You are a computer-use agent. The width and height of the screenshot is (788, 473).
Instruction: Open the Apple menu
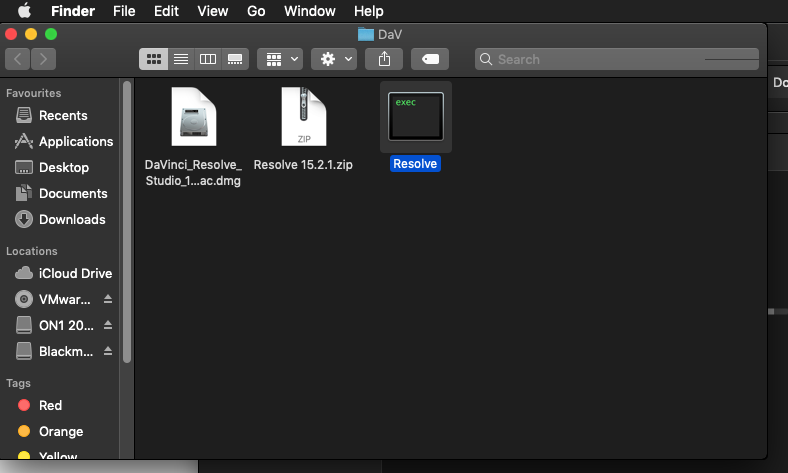point(24,11)
